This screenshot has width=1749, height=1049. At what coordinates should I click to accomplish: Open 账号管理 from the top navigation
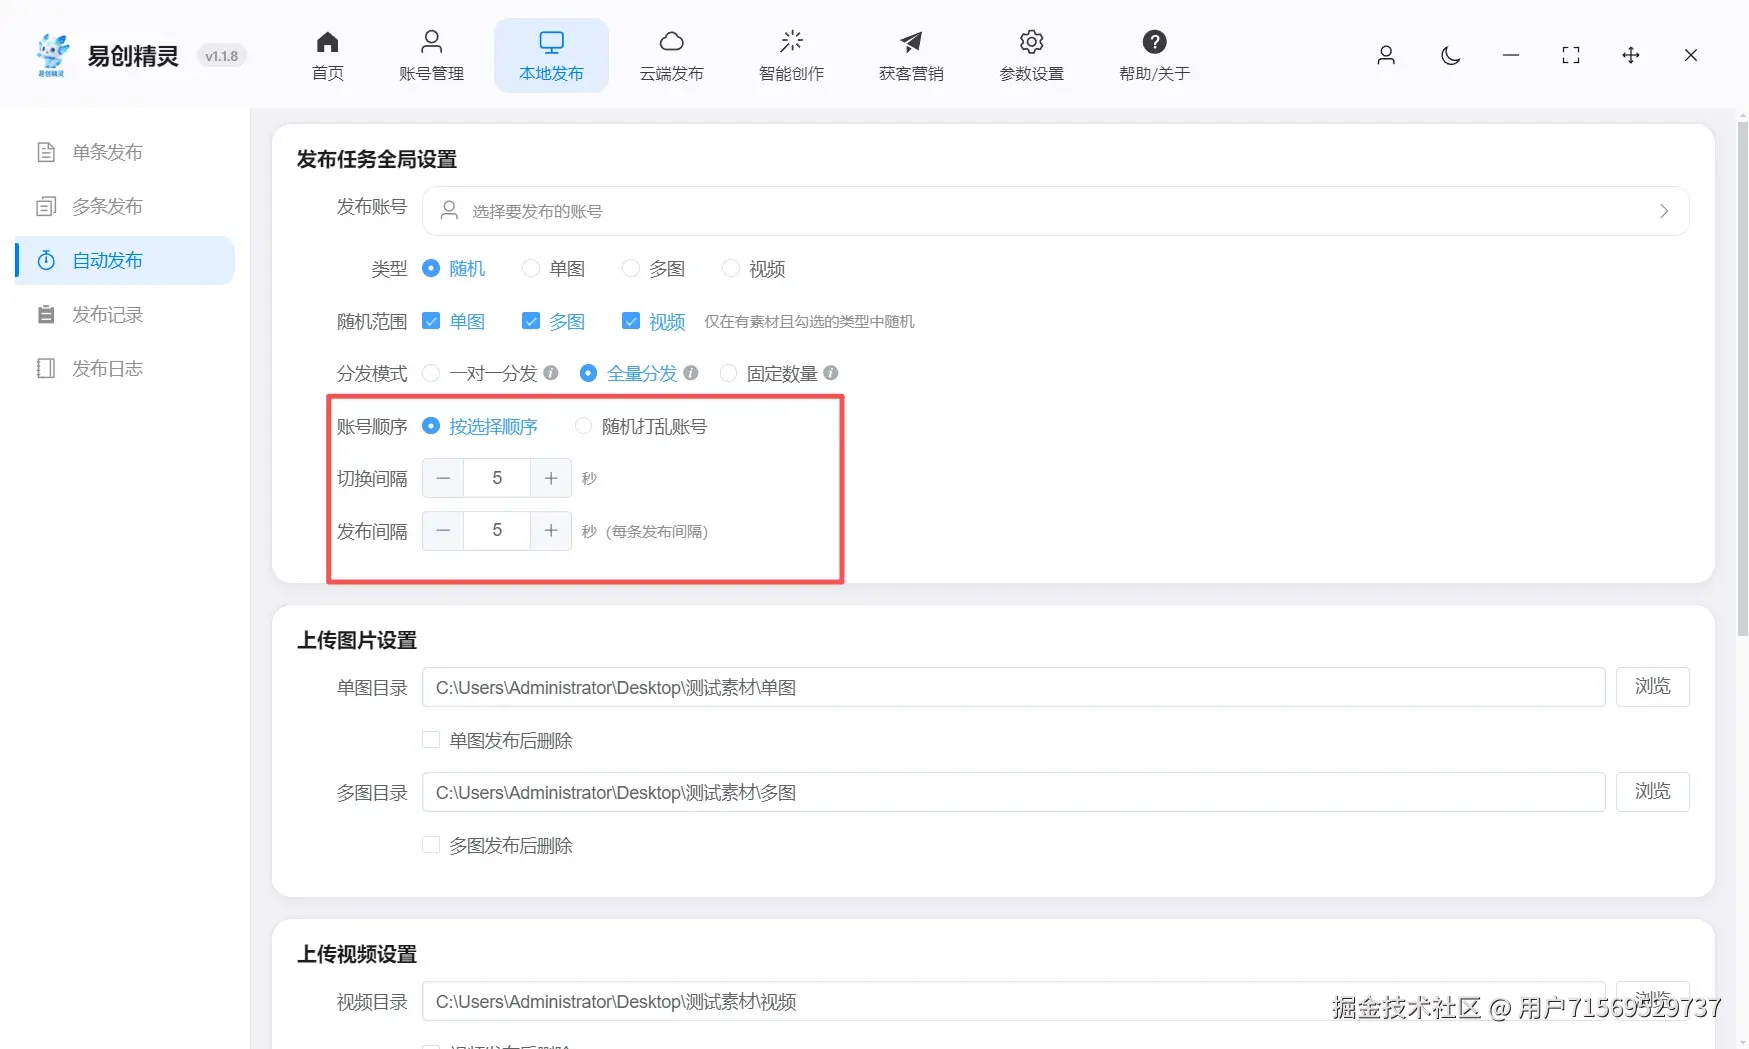click(431, 55)
